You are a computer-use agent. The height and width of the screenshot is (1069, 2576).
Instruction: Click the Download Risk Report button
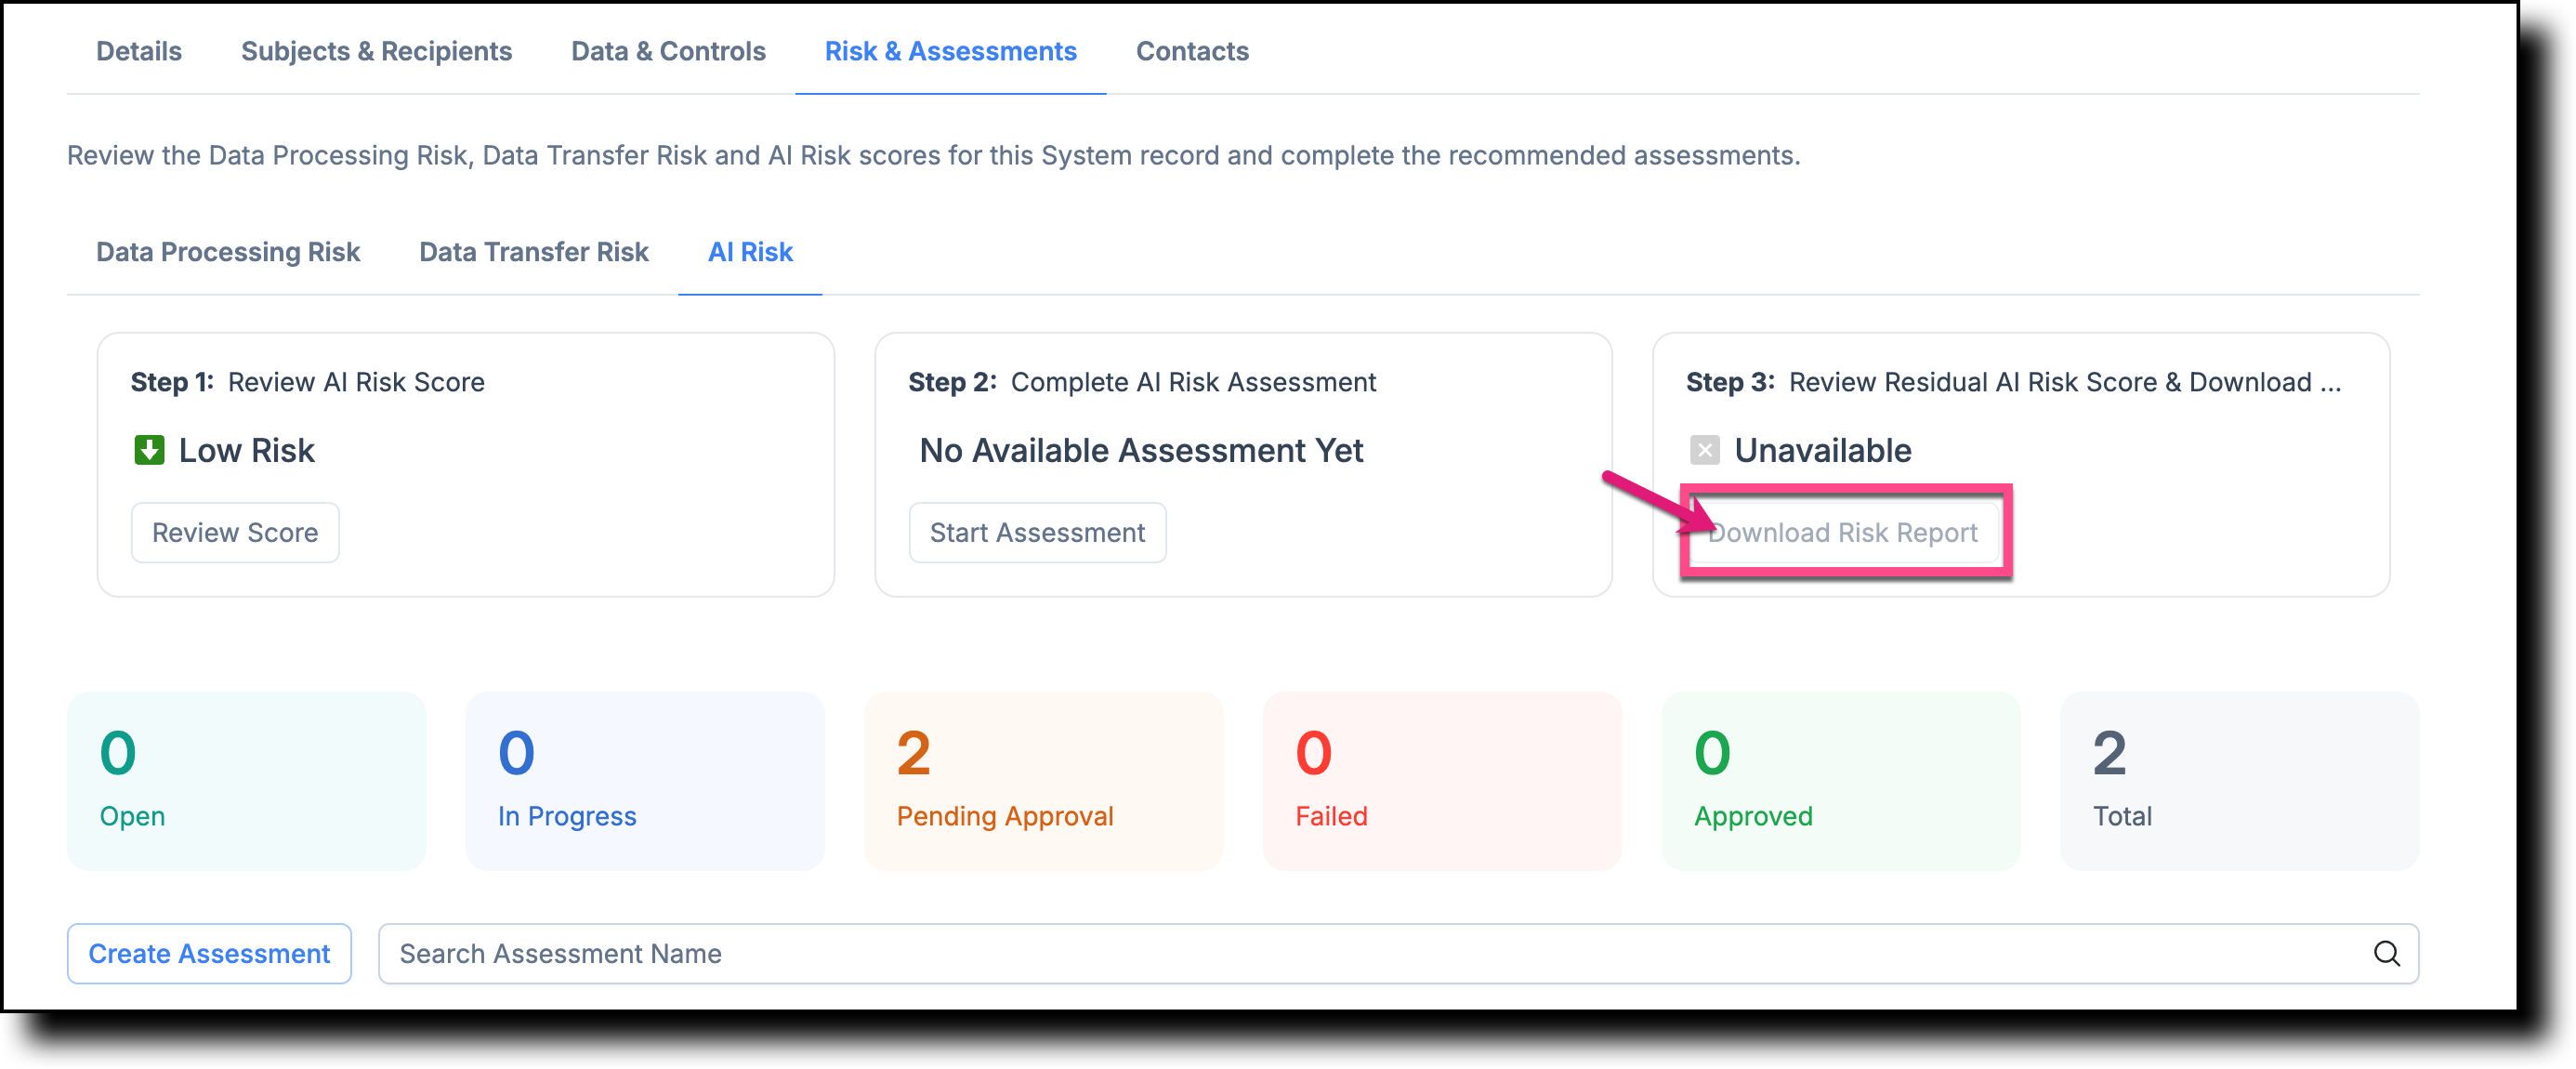(x=1844, y=532)
